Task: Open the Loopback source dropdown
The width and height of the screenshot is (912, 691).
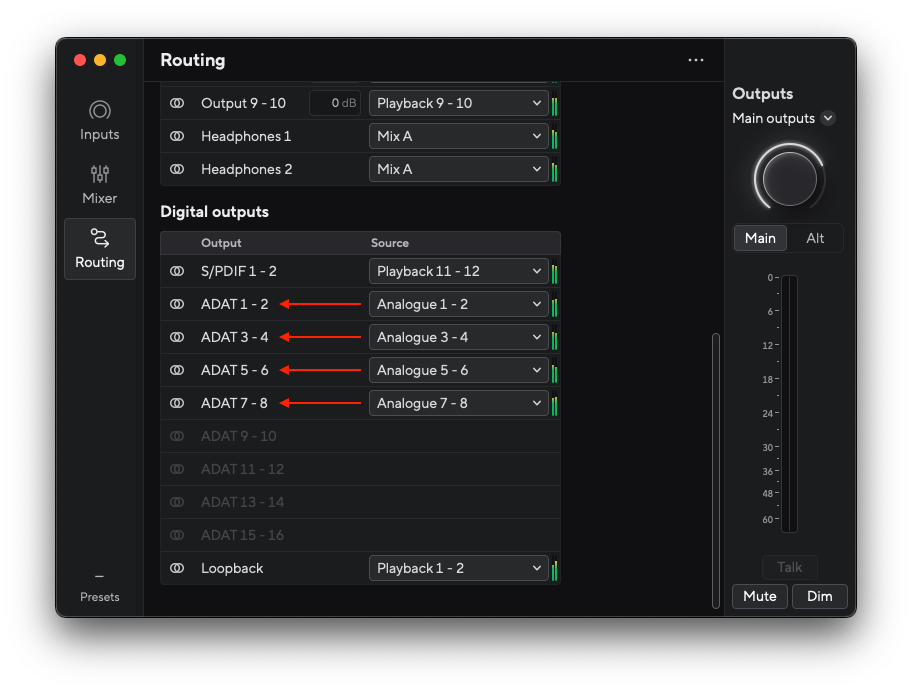Action: (458, 568)
